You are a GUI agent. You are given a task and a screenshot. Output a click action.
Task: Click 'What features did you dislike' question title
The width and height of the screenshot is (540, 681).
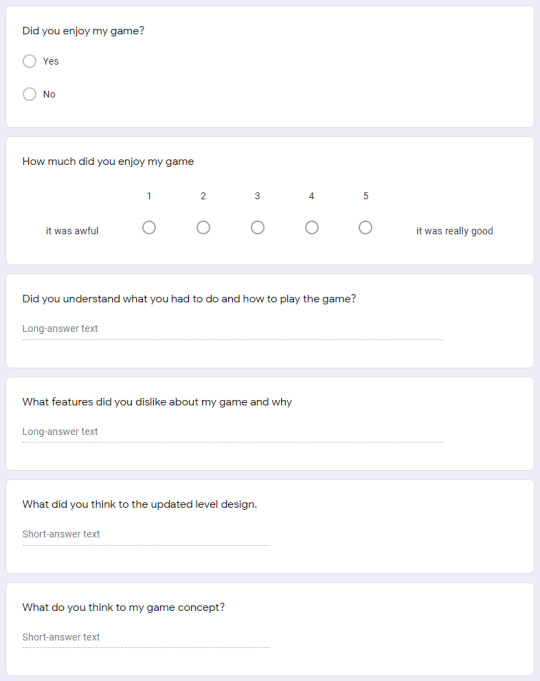point(157,402)
